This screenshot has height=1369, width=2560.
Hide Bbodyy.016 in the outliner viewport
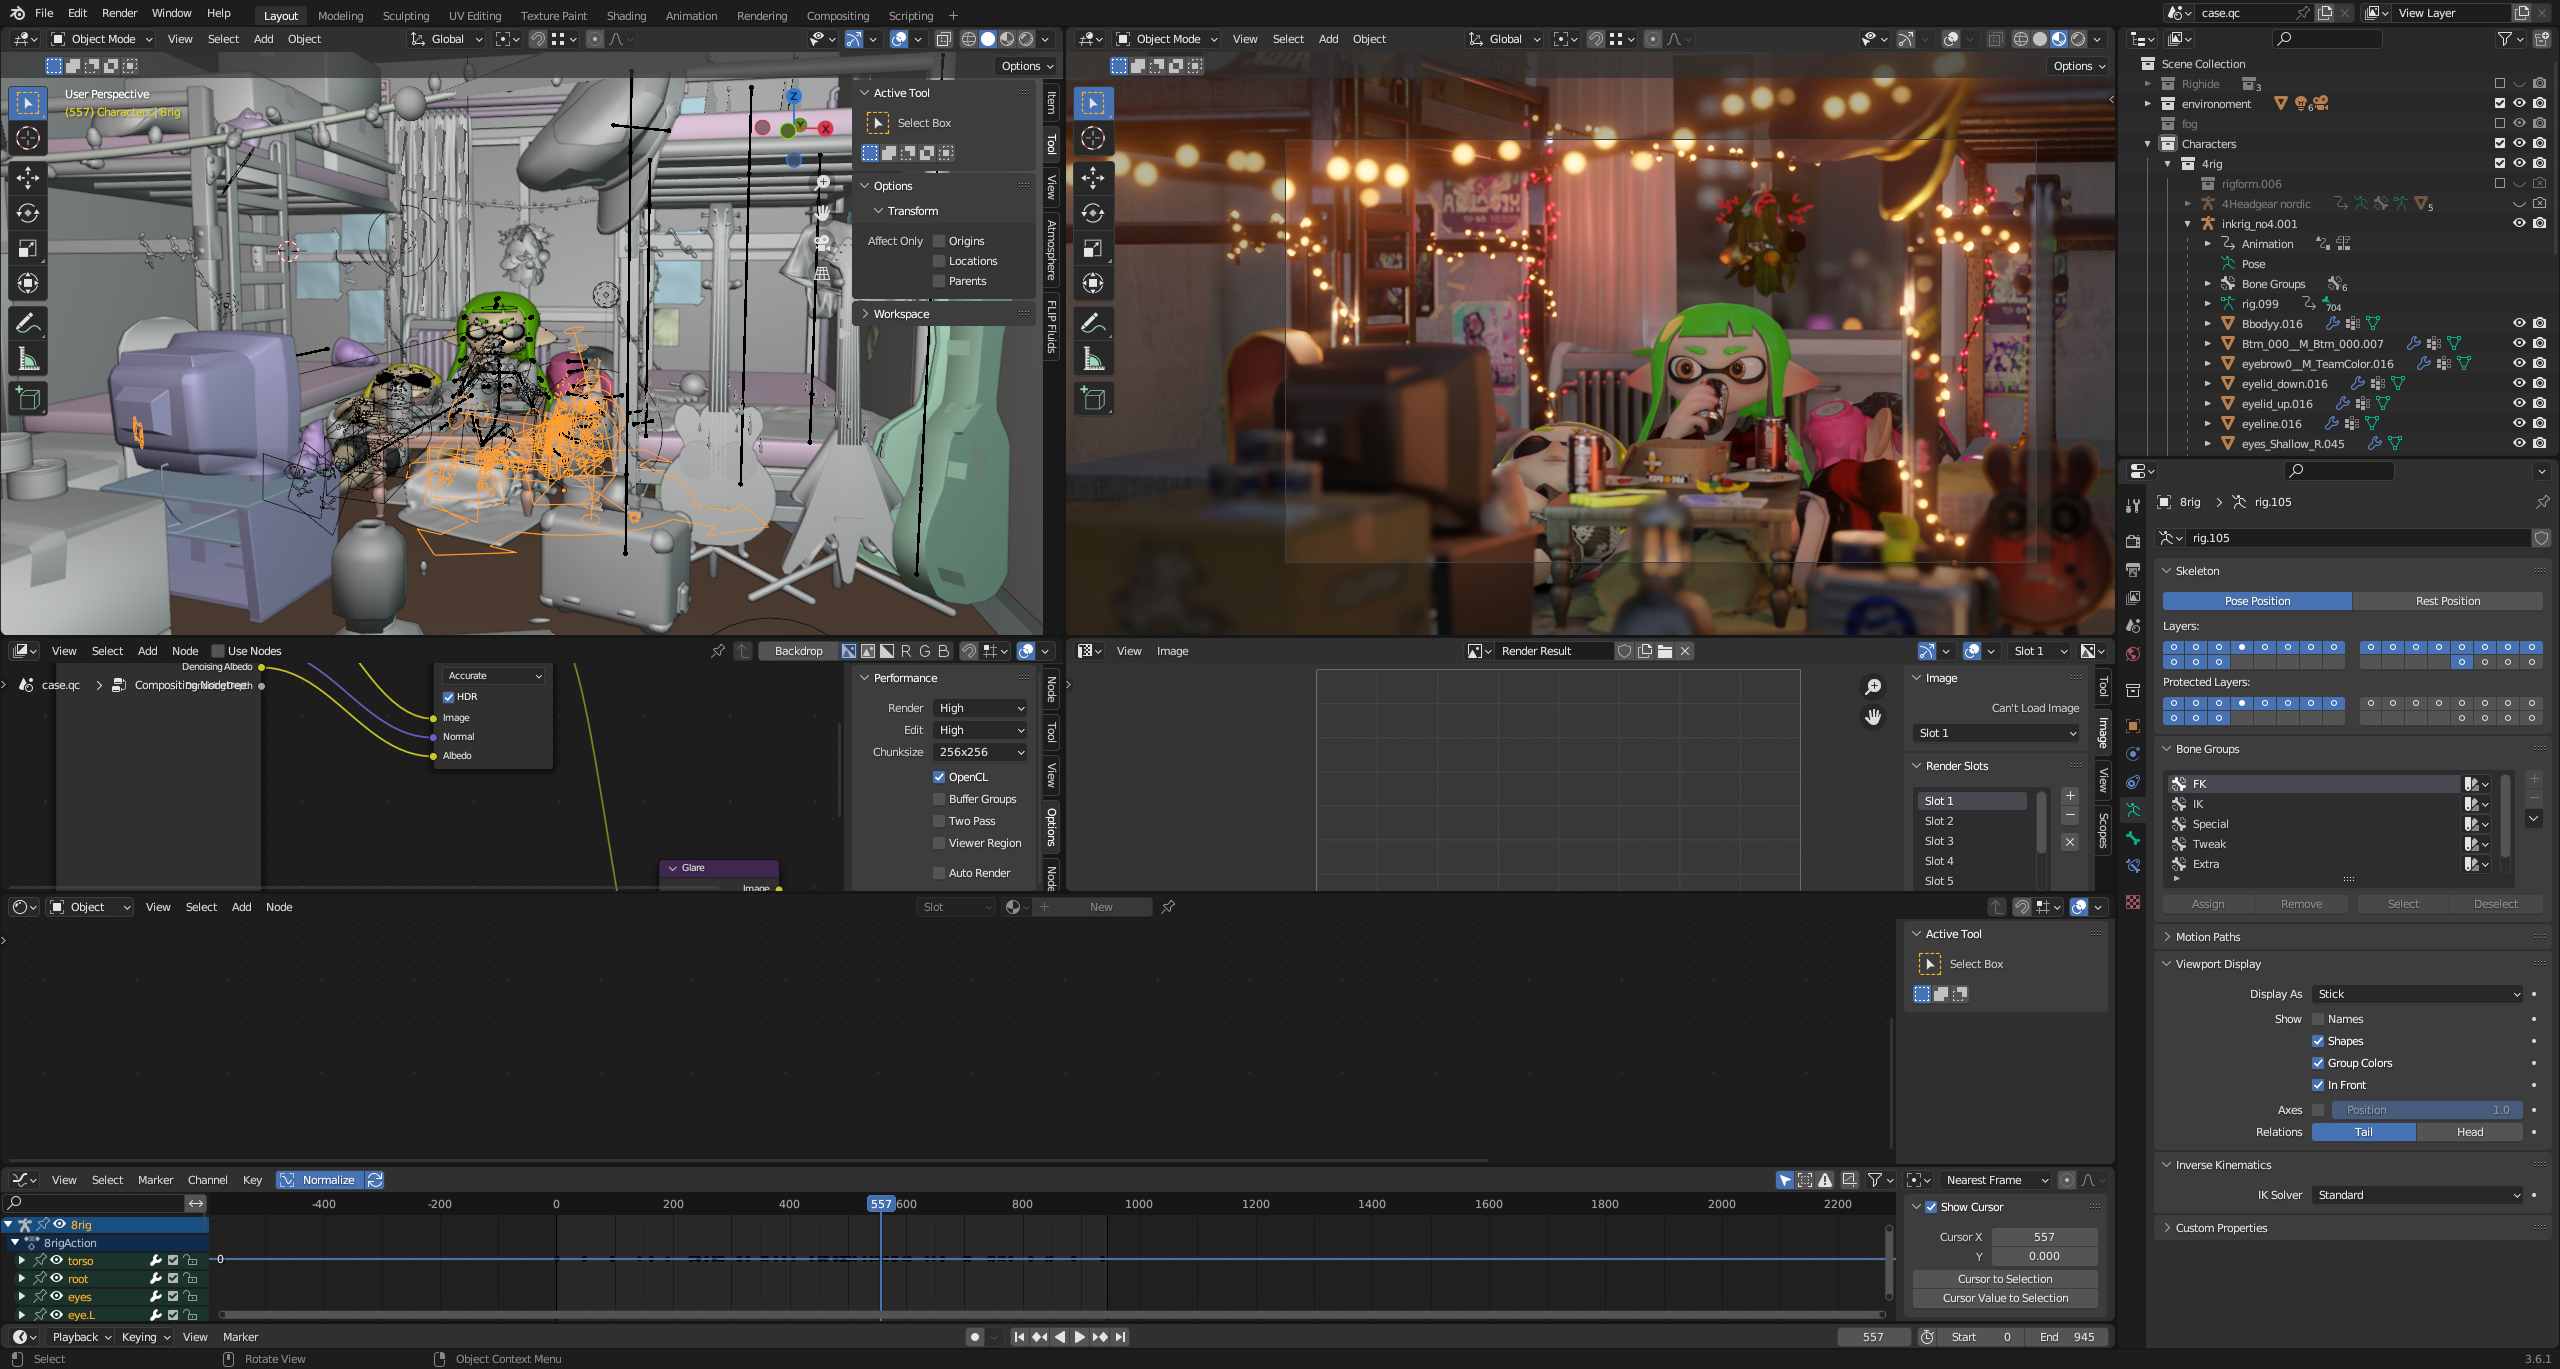pyautogui.click(x=2519, y=324)
